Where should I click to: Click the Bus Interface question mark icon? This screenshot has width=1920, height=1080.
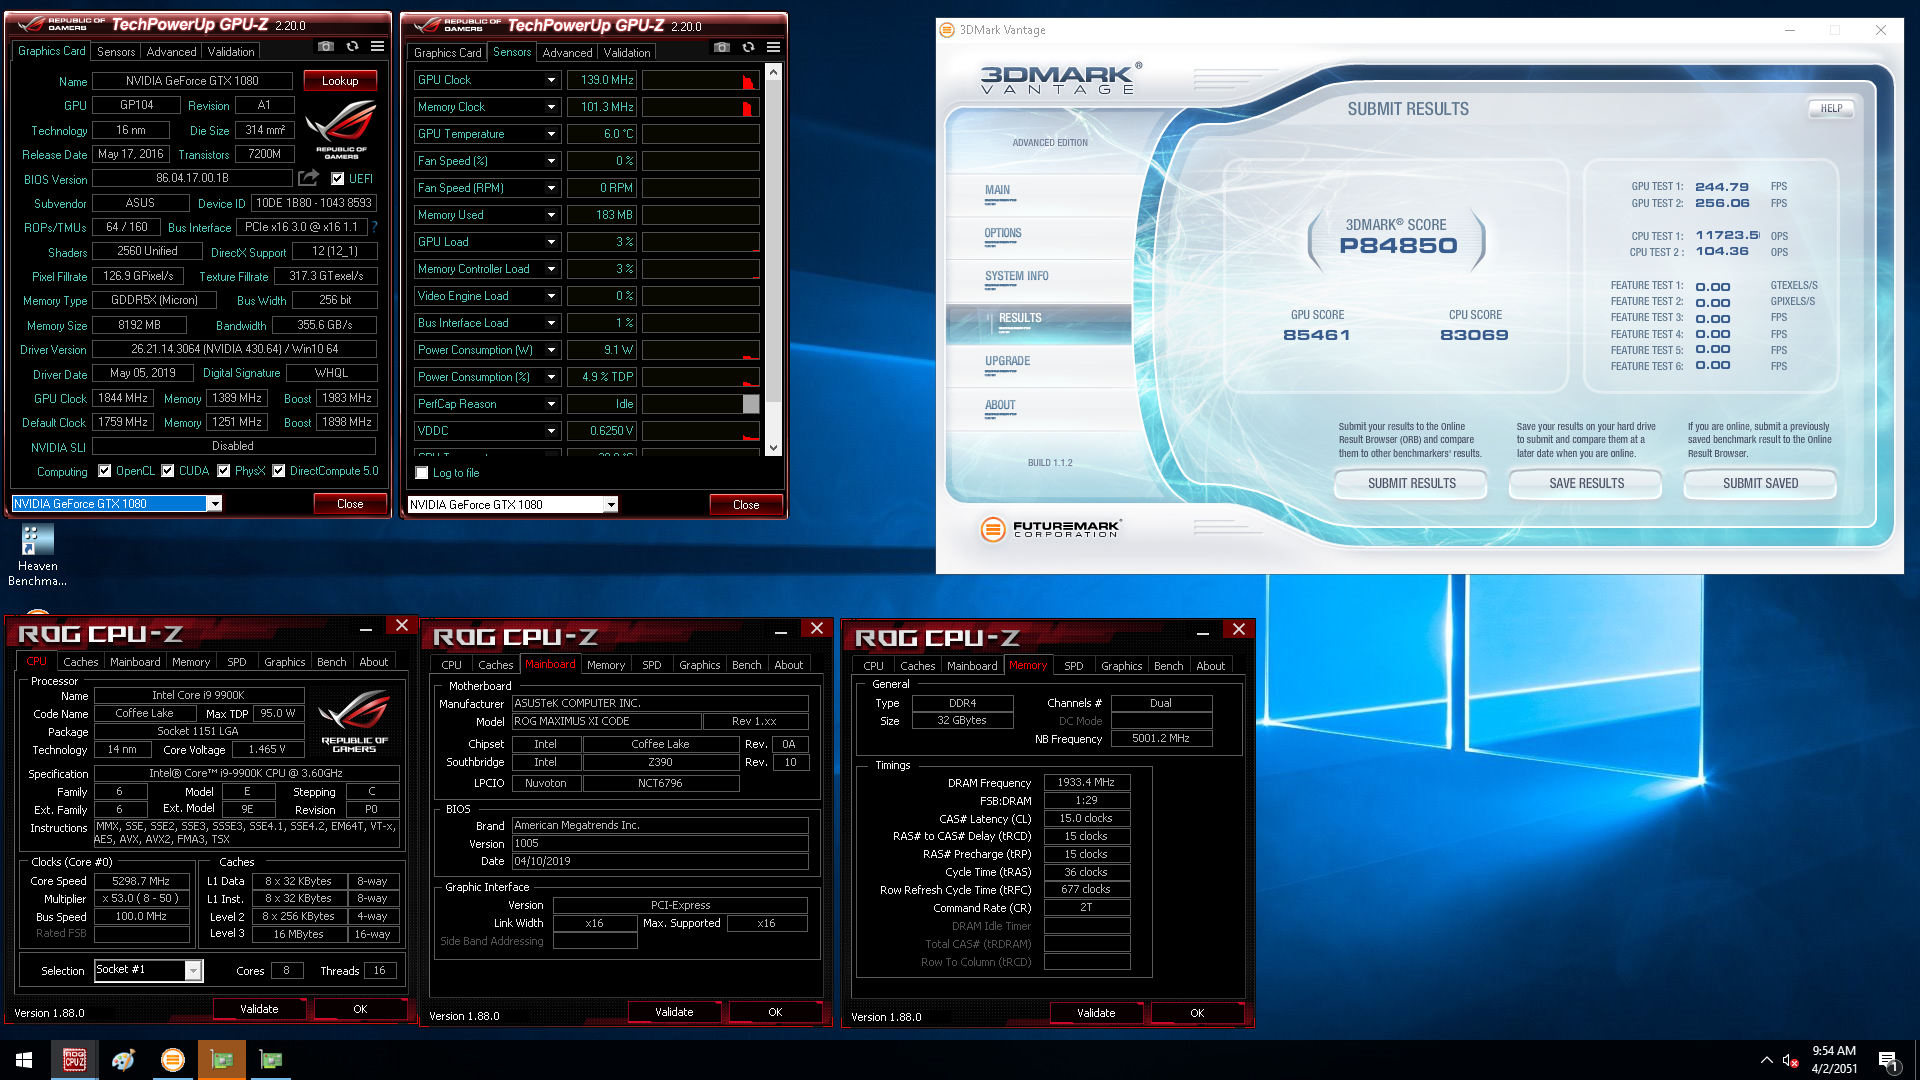375,227
